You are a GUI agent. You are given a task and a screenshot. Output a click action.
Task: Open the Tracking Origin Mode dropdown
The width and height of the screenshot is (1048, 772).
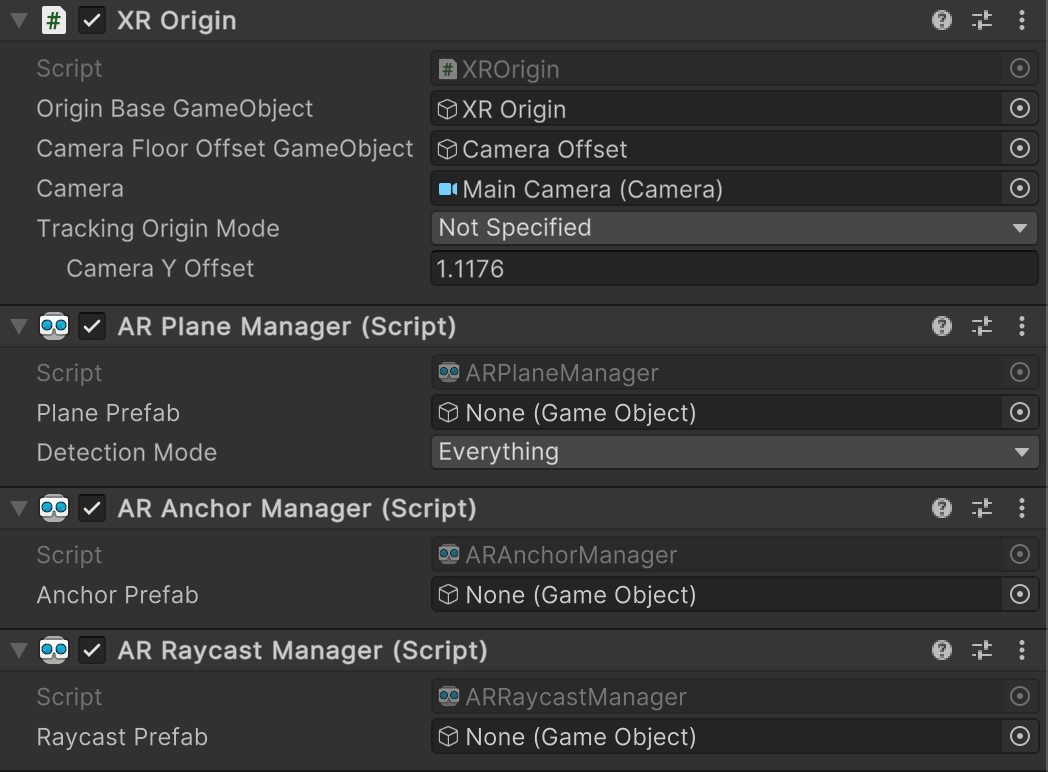pyautogui.click(x=734, y=228)
